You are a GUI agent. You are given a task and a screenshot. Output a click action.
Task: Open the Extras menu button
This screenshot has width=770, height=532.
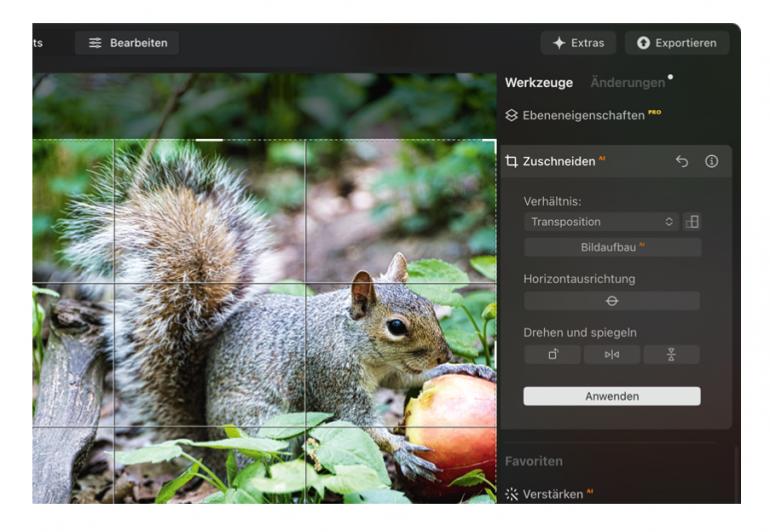coord(578,43)
